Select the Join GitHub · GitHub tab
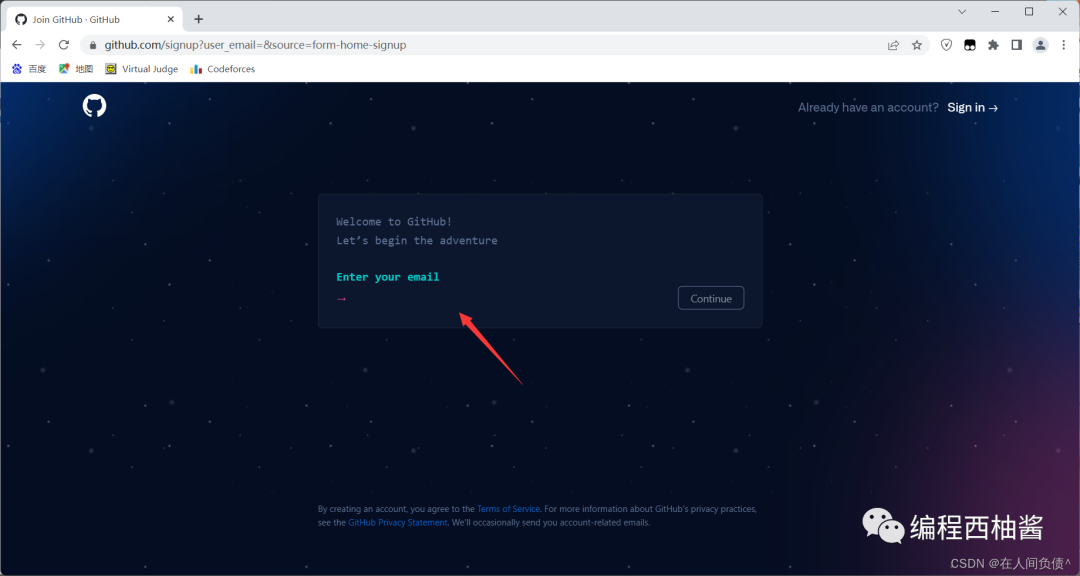Image resolution: width=1080 pixels, height=576 pixels. (x=94, y=19)
